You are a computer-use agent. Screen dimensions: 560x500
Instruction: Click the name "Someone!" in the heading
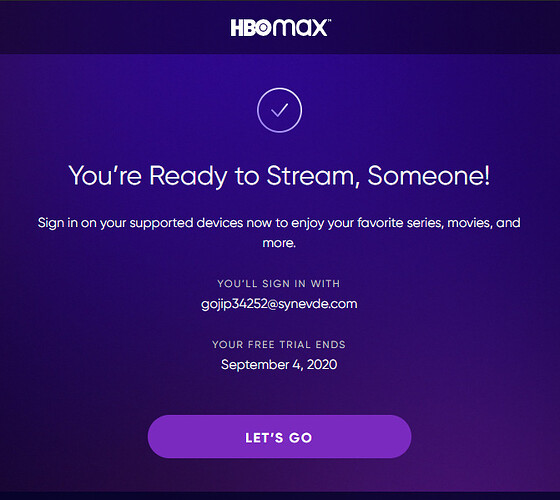[x=429, y=175]
